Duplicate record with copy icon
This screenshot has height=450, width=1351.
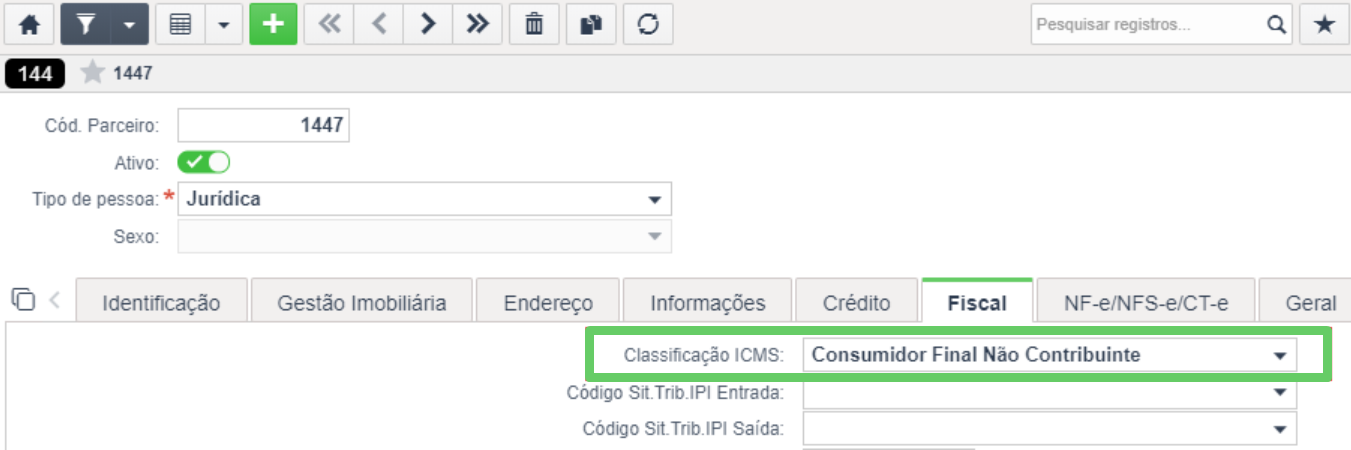(591, 25)
